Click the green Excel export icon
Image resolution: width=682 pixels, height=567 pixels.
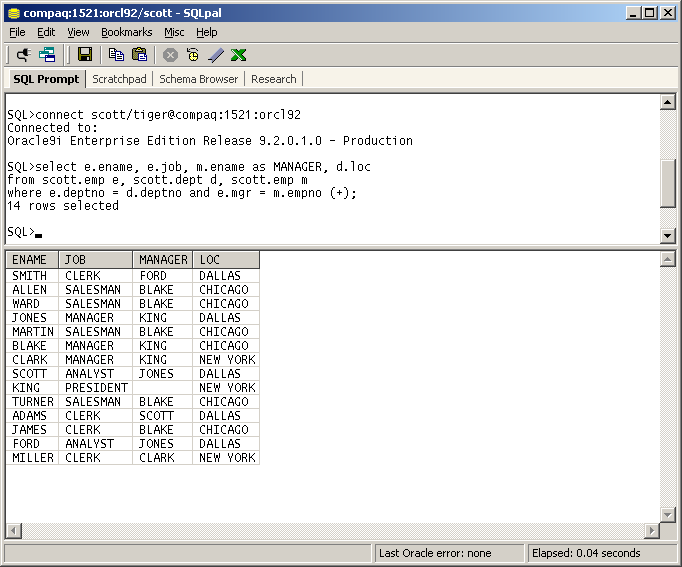click(239, 55)
